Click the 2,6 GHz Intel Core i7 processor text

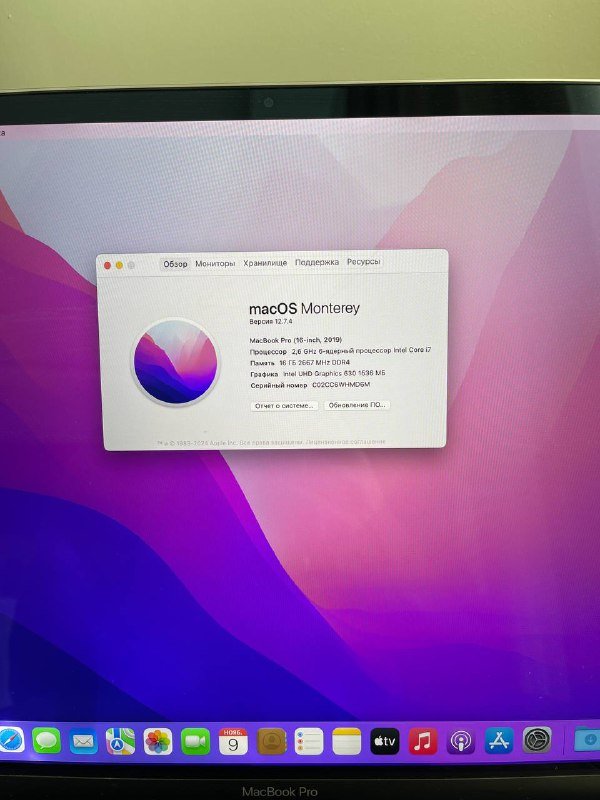361,351
